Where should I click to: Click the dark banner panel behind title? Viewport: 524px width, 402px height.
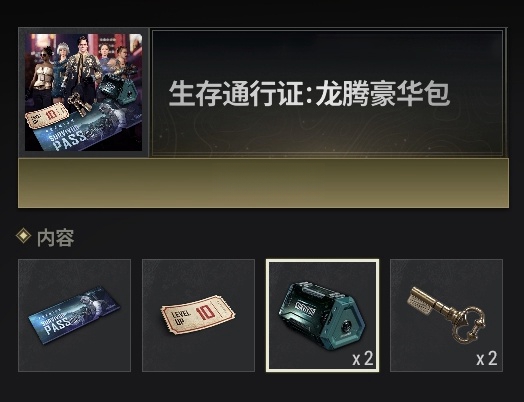pyautogui.click(x=328, y=93)
